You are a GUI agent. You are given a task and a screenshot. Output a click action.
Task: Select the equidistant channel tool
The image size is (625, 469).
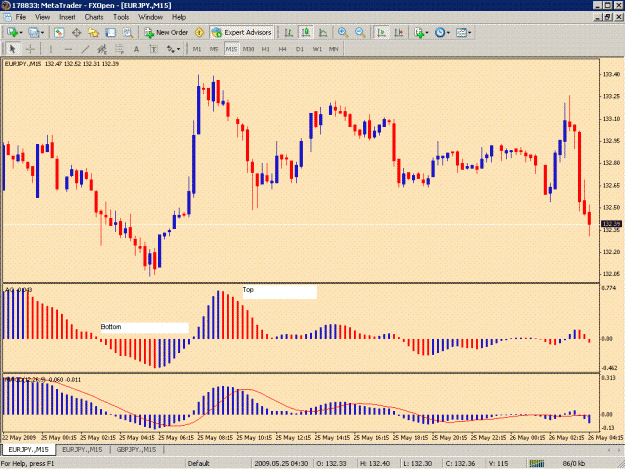[x=102, y=49]
